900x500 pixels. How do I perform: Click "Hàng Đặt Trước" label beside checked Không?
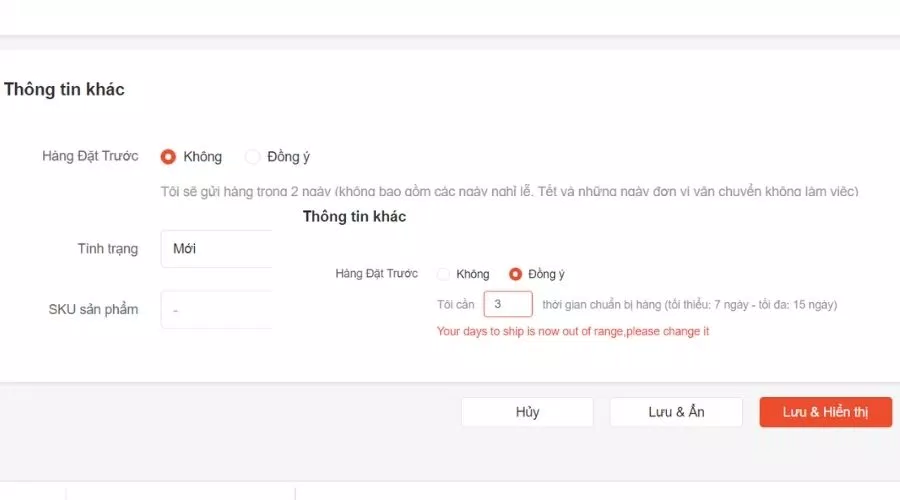[90, 157]
